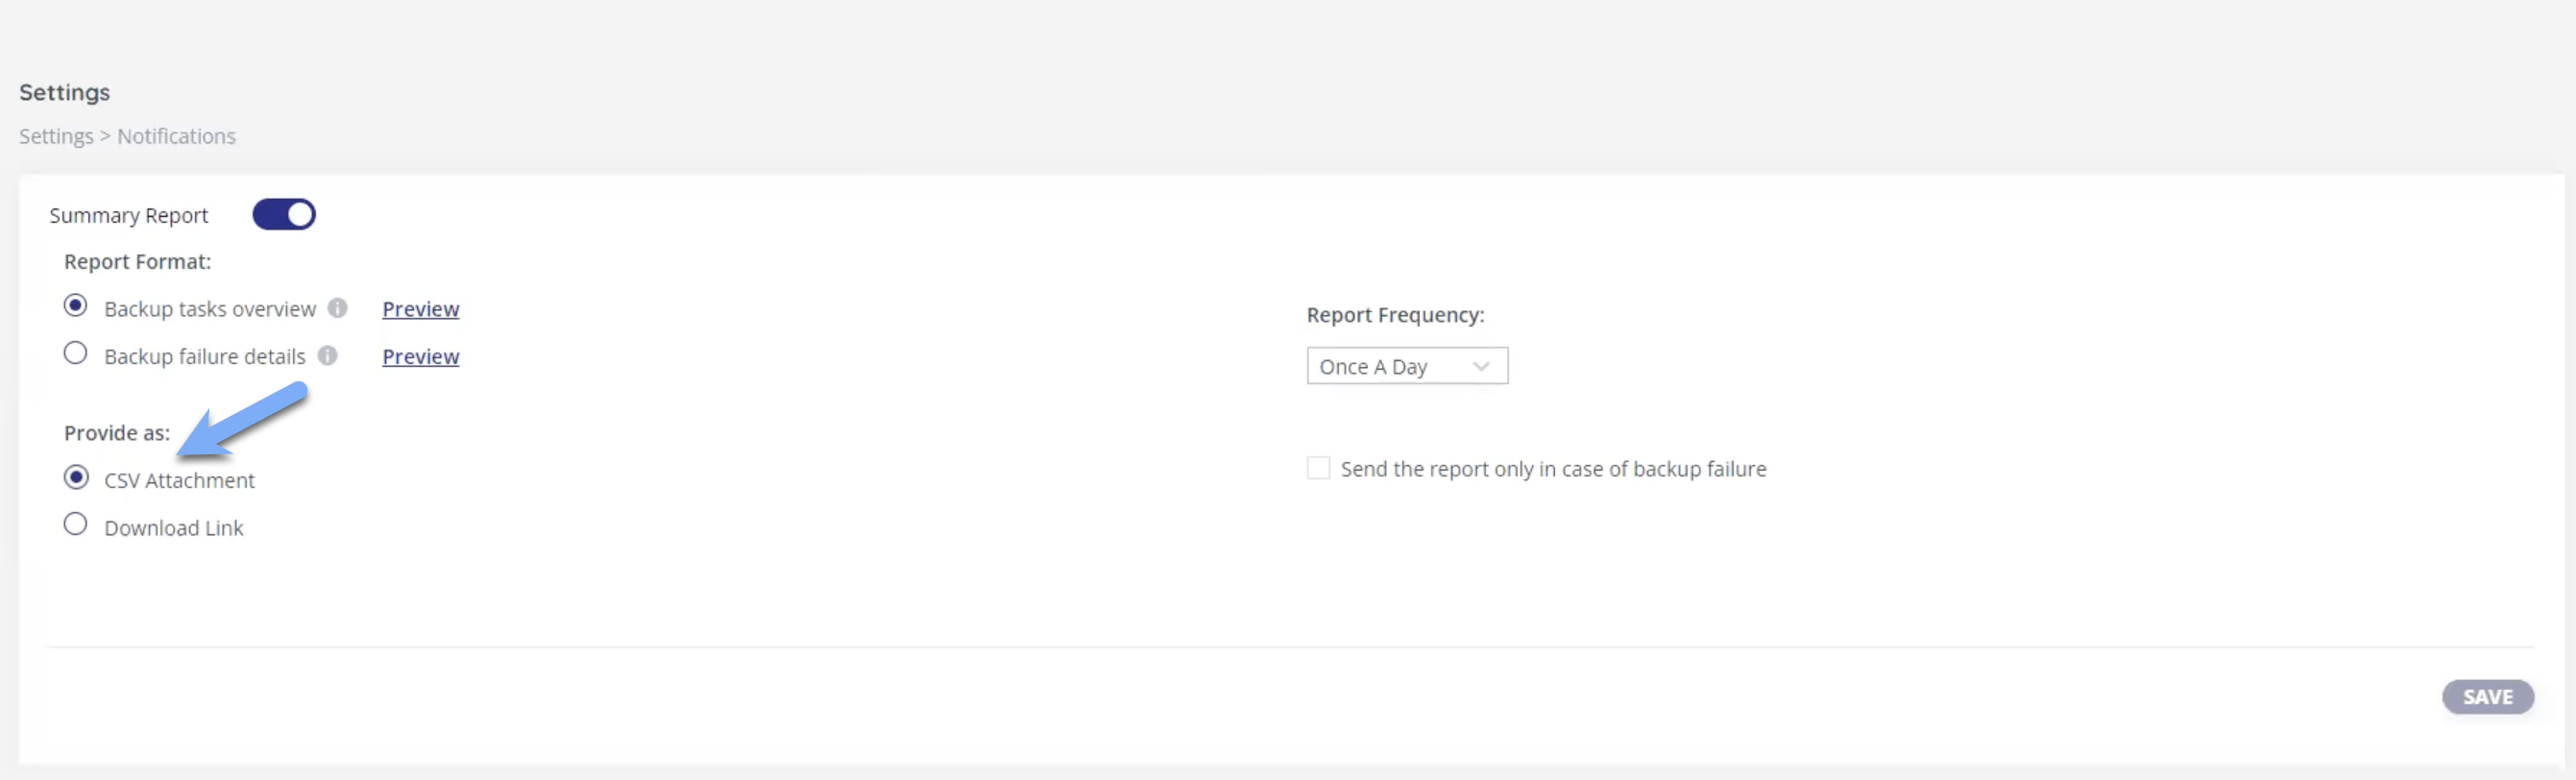Image resolution: width=2576 pixels, height=780 pixels.
Task: Choose CSV Attachment radio option
Action: 75,477
